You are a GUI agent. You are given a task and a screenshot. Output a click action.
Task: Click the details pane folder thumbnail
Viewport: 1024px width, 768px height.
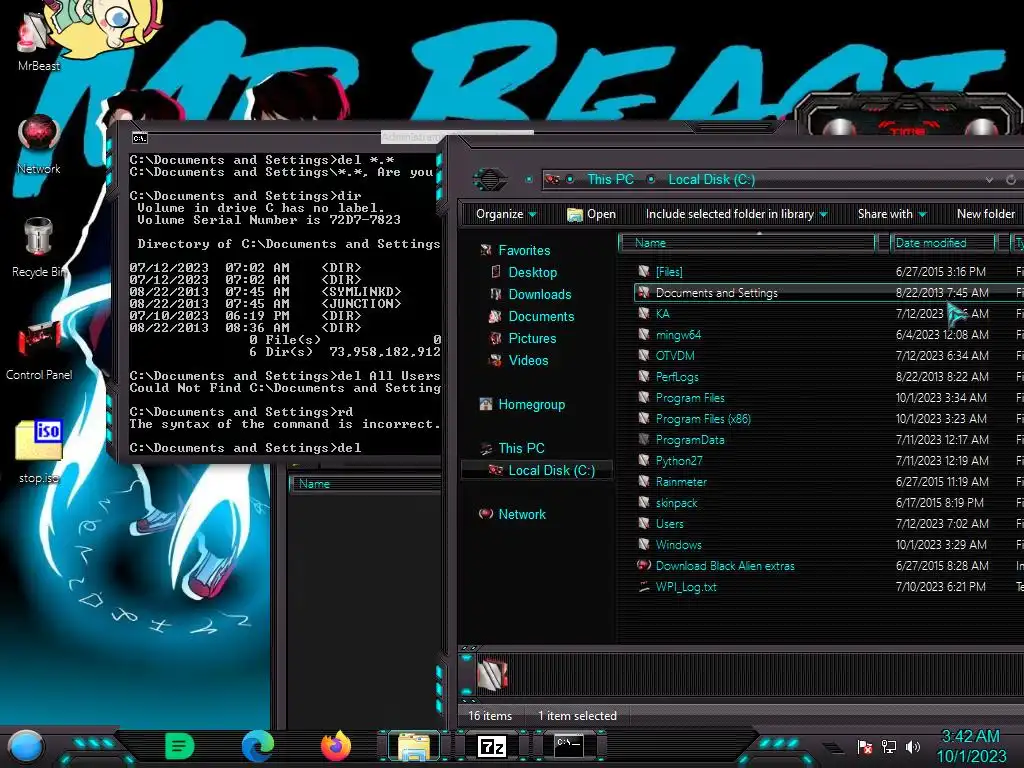point(492,674)
